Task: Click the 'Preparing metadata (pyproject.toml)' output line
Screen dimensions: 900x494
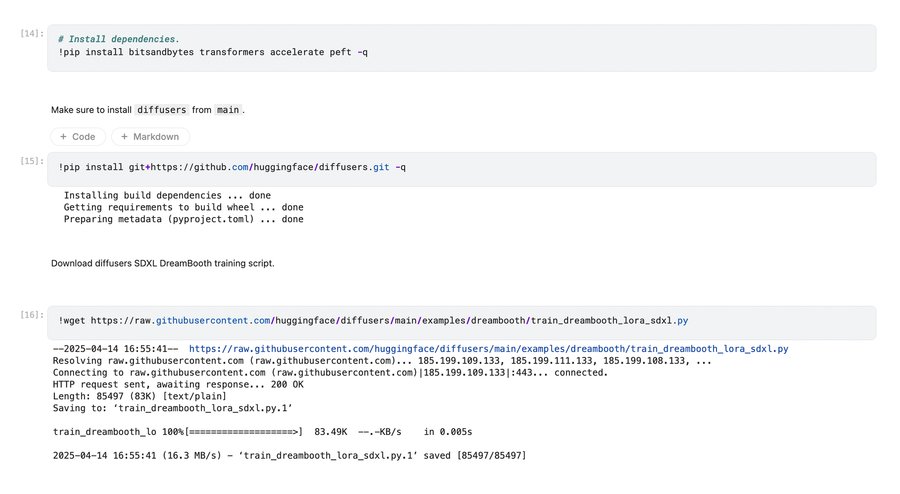Action: [183, 219]
